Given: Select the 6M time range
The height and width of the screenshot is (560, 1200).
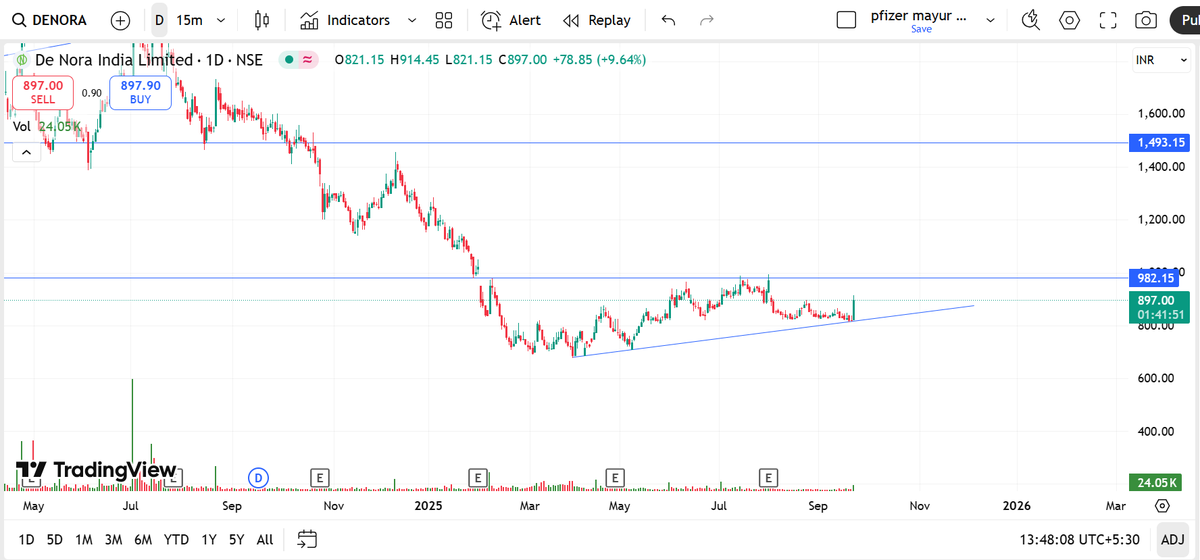Looking at the screenshot, I should [143, 539].
